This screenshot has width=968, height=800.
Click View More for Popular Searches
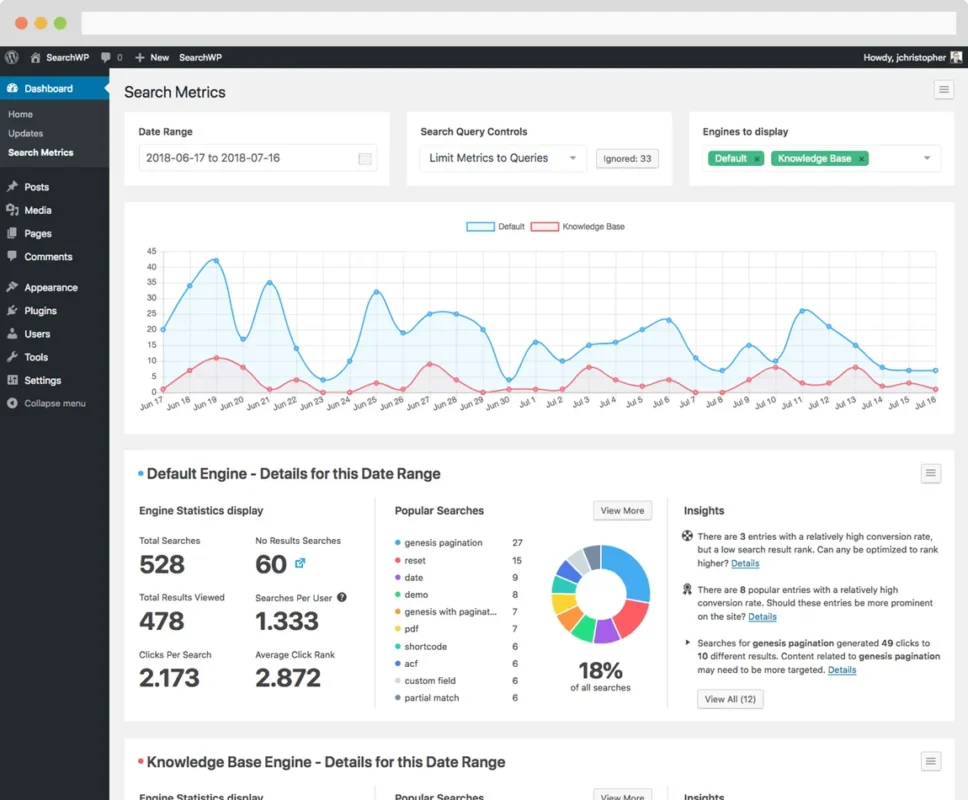click(x=622, y=510)
